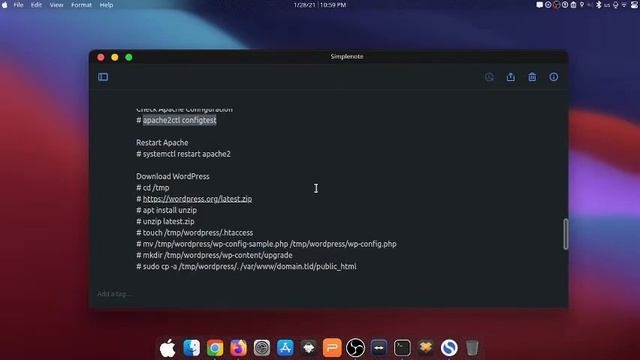
Task: Click '# unzip latest.zip' line
Action: point(165,221)
